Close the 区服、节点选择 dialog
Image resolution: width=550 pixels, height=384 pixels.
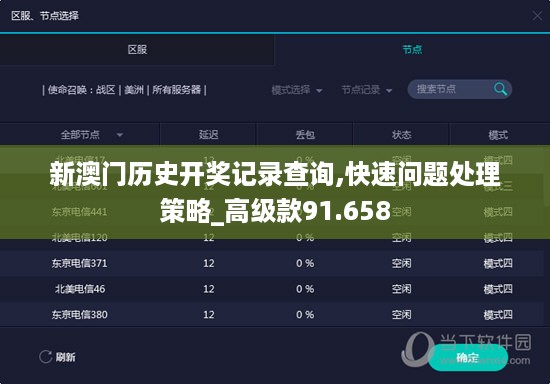click(x=537, y=16)
